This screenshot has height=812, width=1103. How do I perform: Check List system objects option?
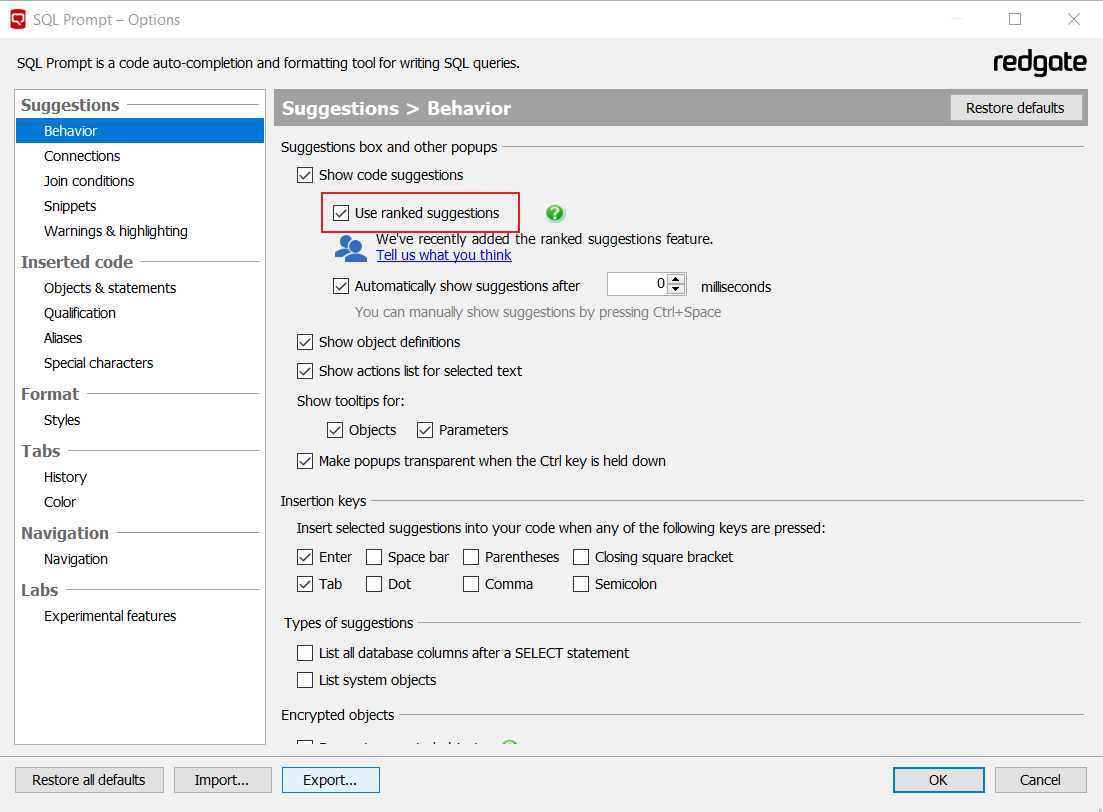point(305,680)
